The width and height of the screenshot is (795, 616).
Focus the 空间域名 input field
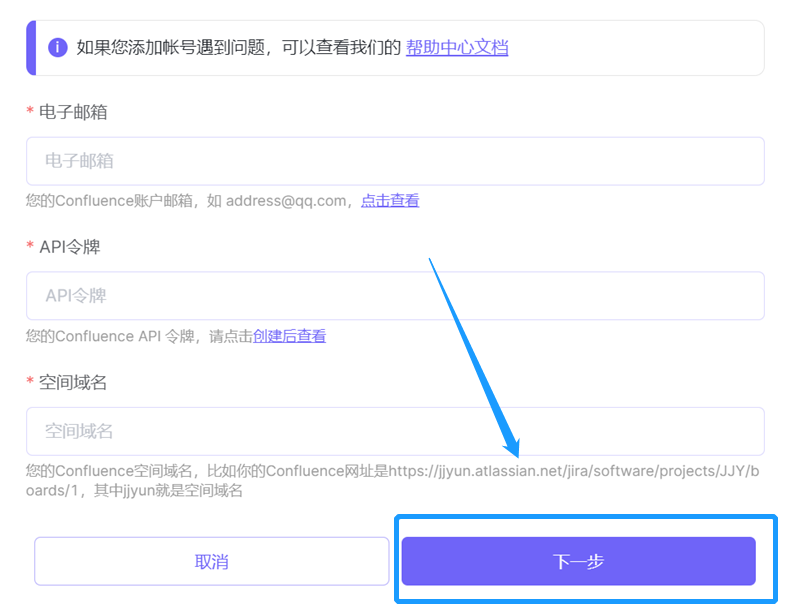[395, 431]
